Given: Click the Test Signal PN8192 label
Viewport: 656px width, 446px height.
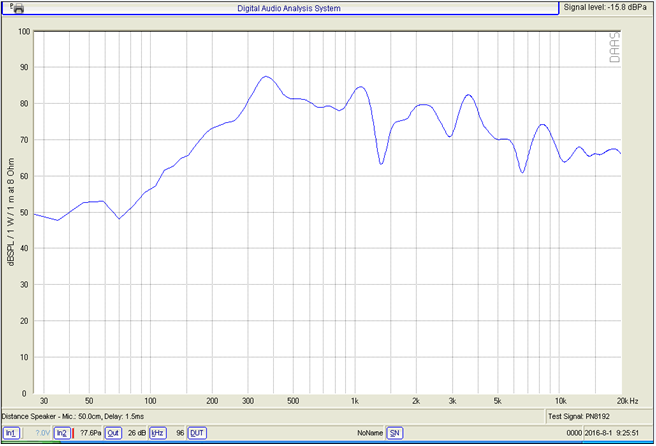Looking at the screenshot, I should (x=584, y=416).
